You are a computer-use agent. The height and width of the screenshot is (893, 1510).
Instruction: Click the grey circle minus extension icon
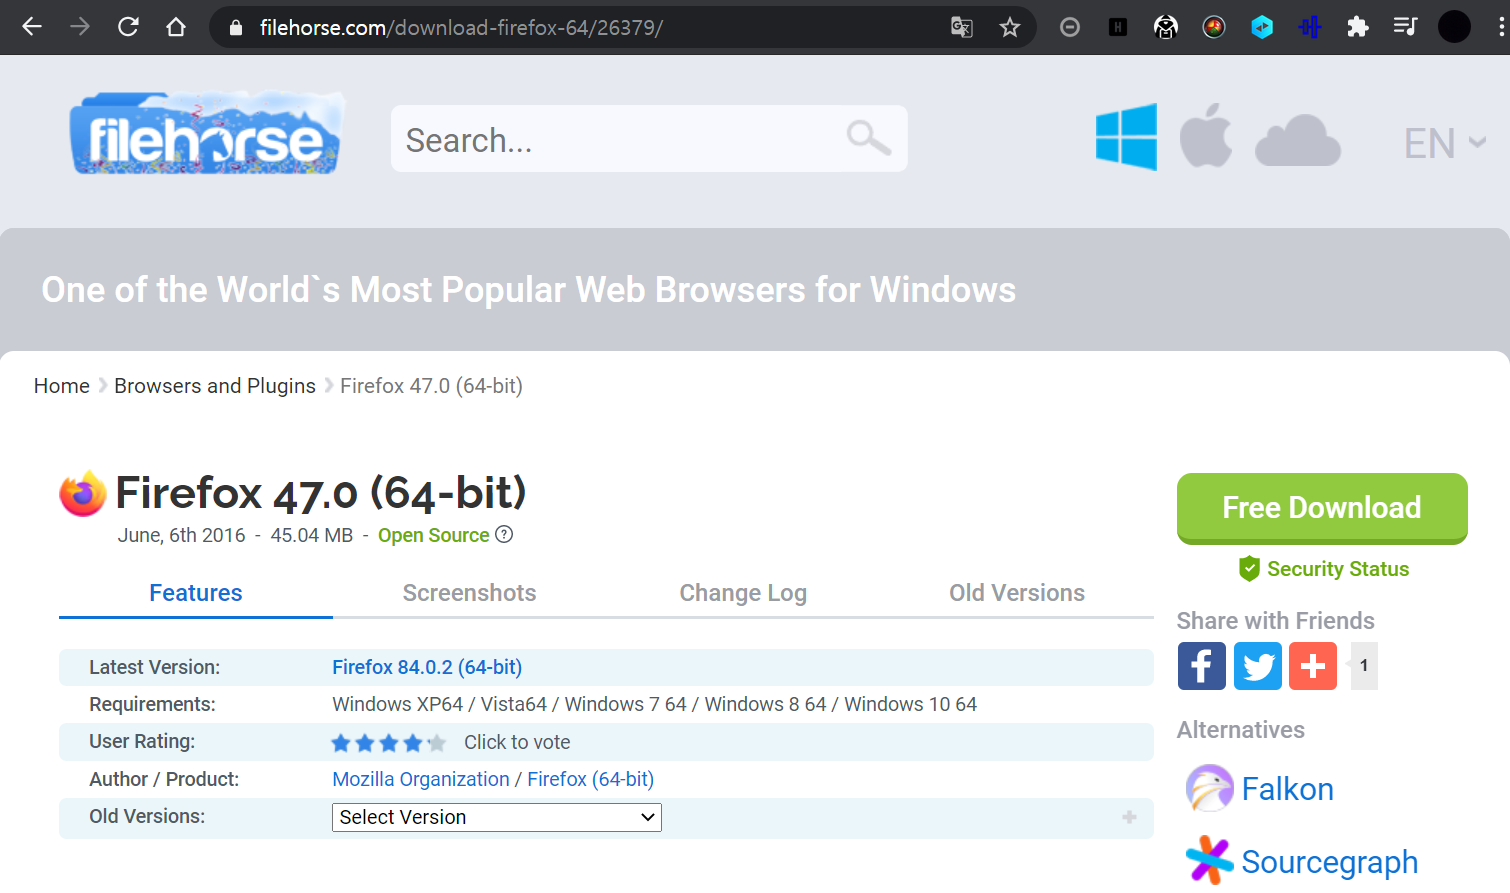tap(1070, 27)
